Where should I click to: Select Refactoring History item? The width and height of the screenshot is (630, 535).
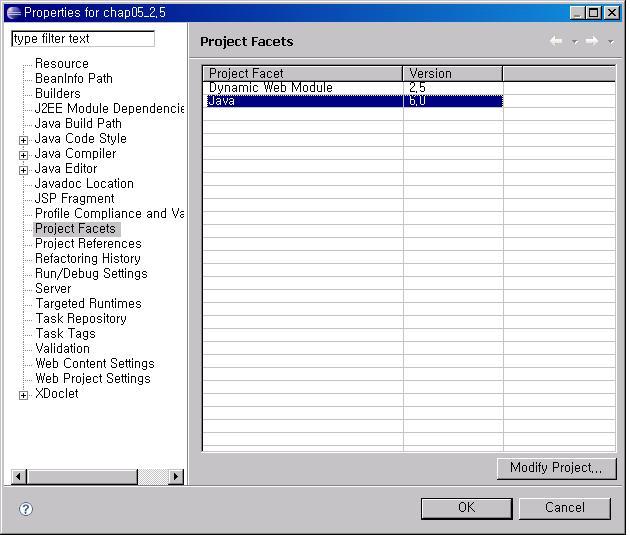(x=88, y=258)
